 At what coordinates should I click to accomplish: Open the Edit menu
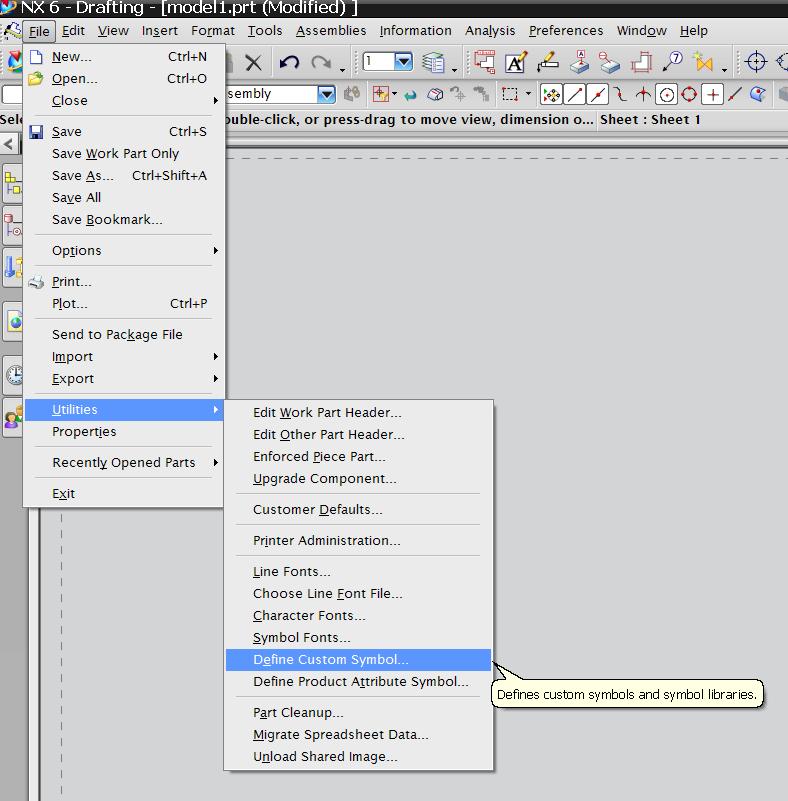[73, 31]
